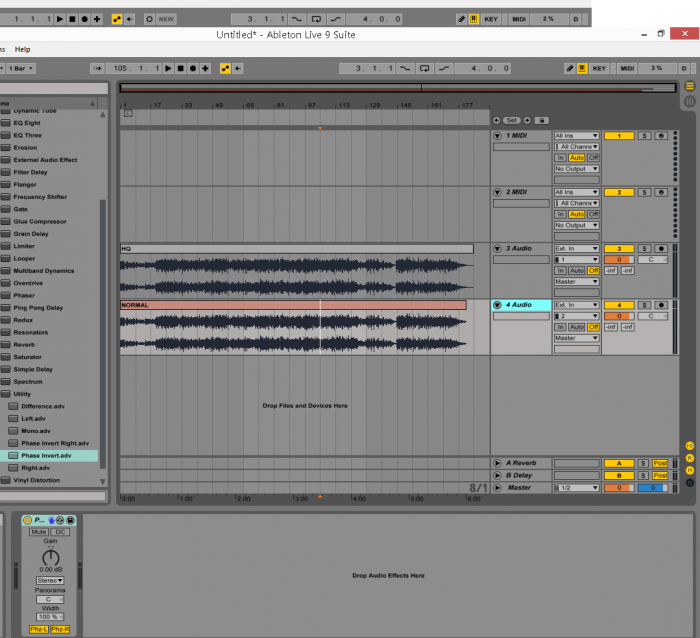Image resolution: width=700 pixels, height=638 pixels.
Task: Click KEY button in upper window toolbar
Action: (491, 19)
